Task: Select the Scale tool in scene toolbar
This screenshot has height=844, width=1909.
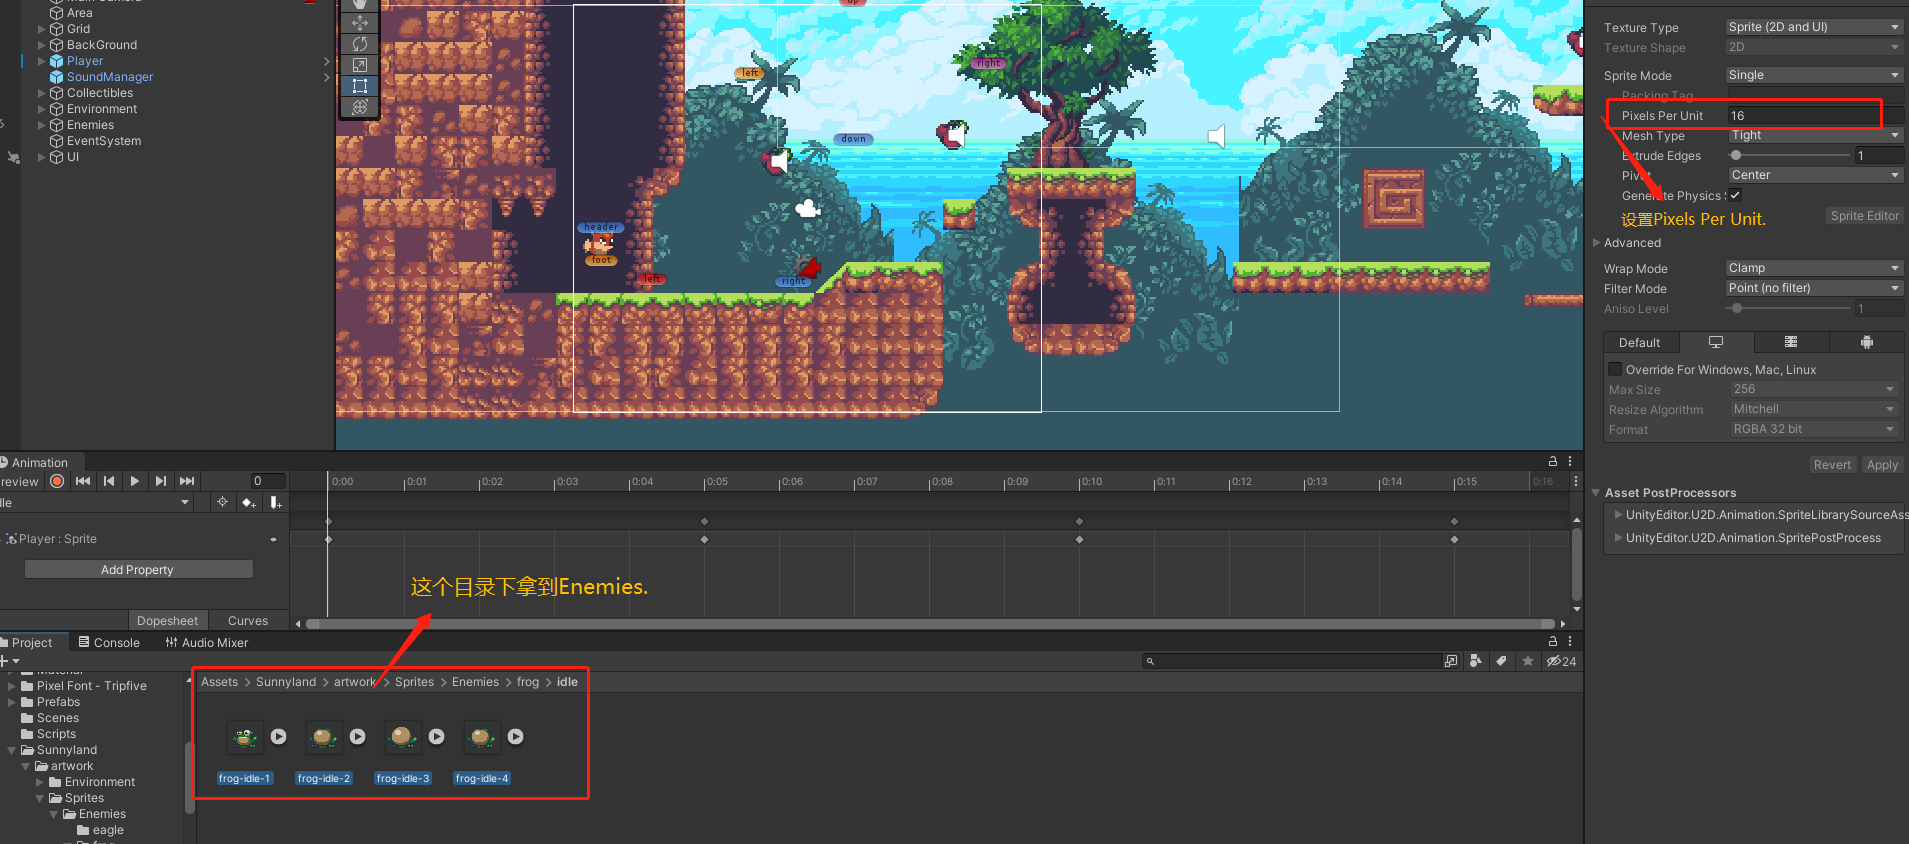Action: tap(360, 65)
